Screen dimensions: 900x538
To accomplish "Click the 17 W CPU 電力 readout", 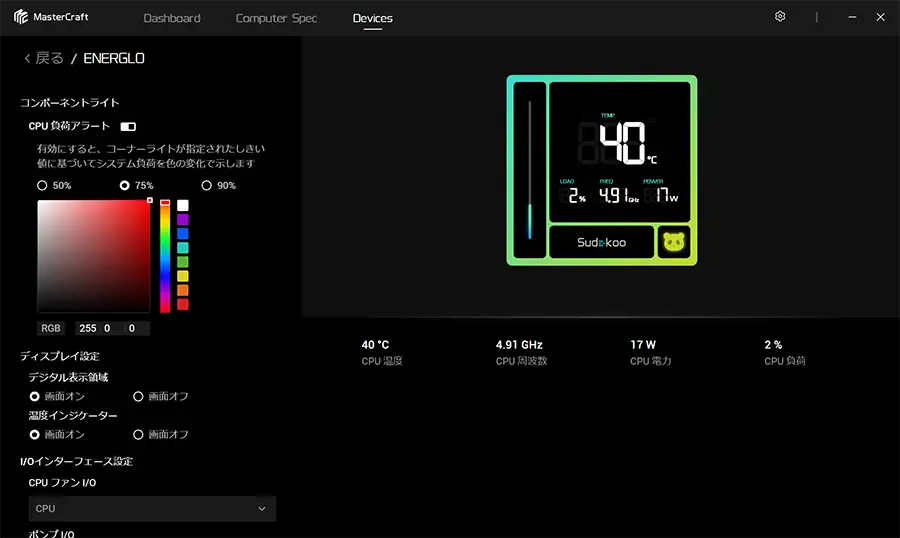I will tap(650, 352).
